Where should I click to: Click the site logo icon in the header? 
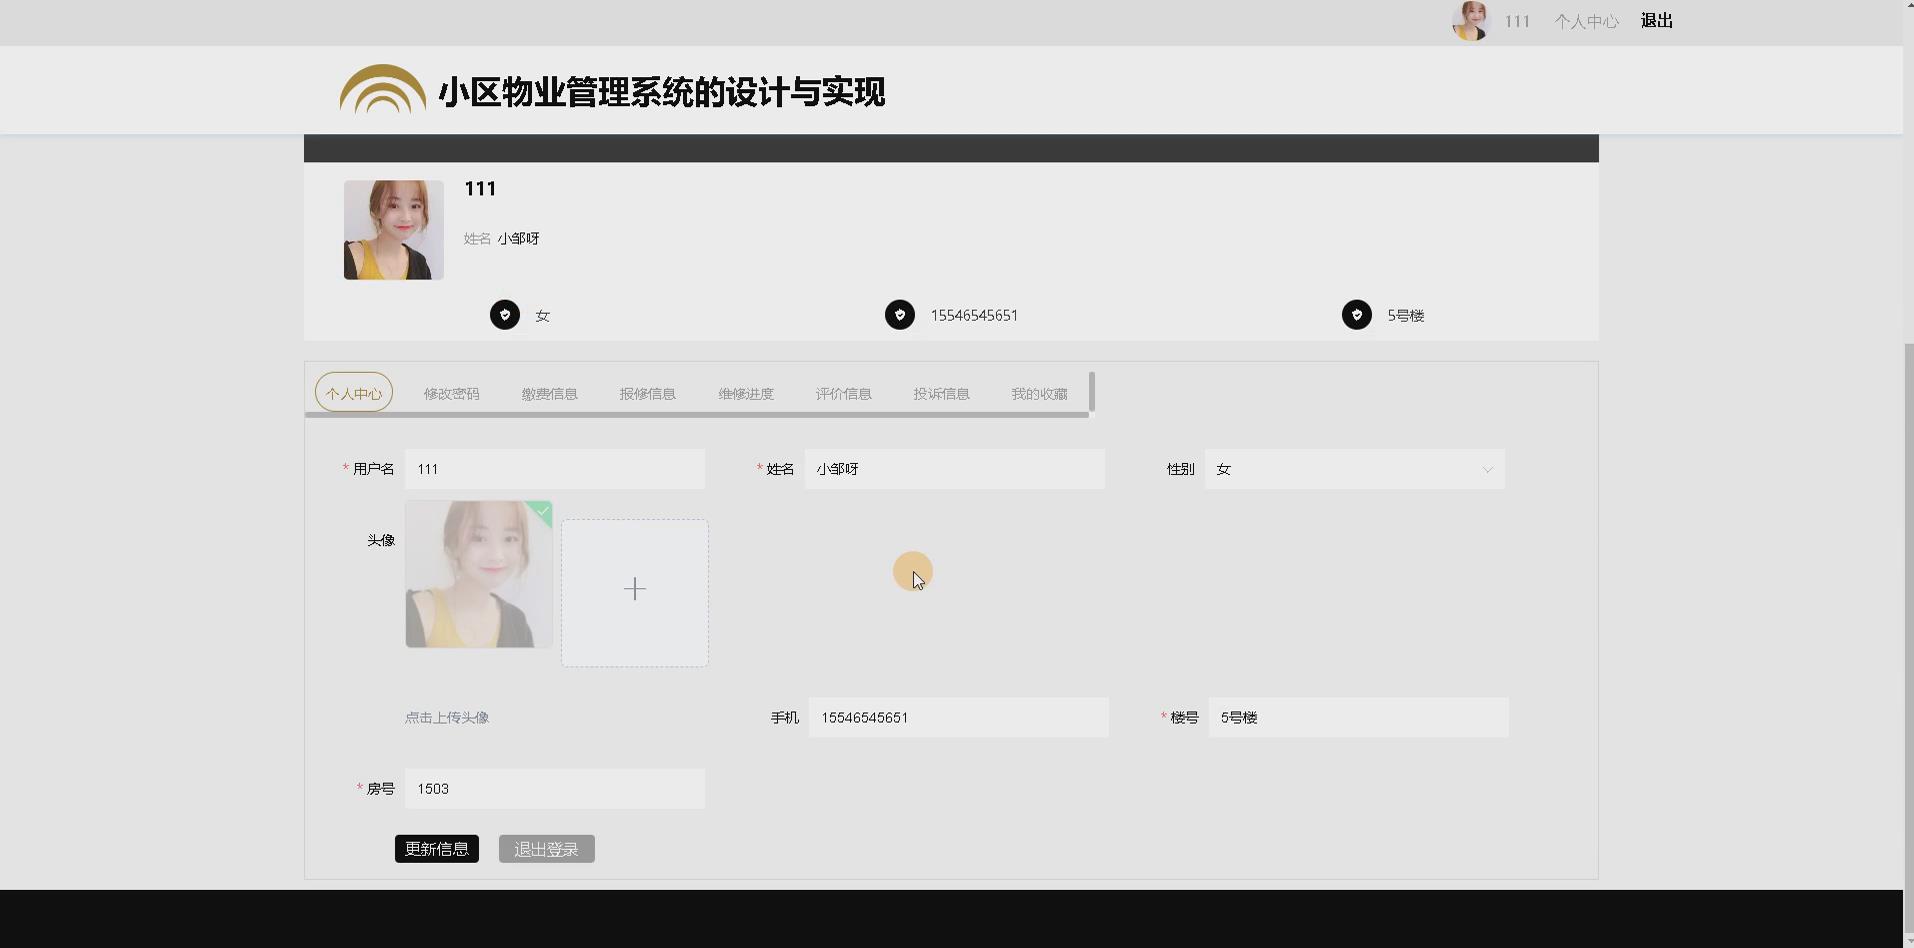381,89
